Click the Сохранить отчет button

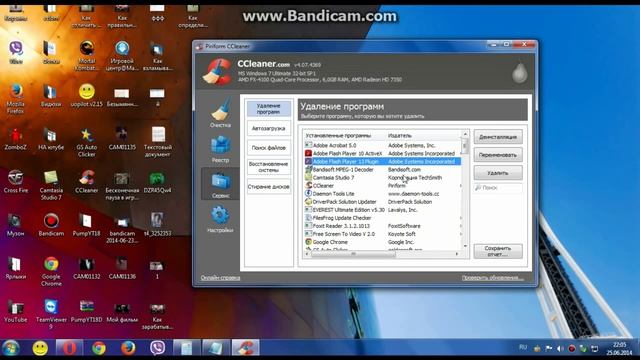(498, 251)
